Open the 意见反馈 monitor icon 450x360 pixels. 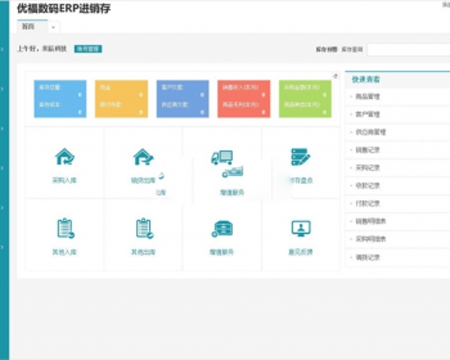[301, 228]
